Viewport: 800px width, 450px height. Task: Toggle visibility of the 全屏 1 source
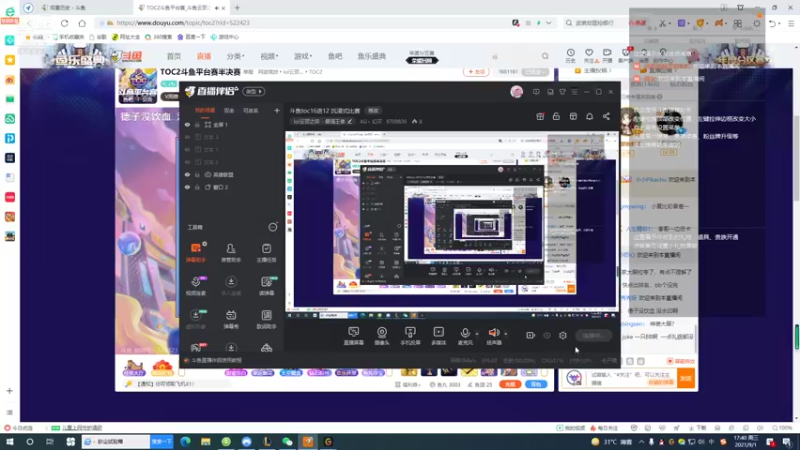(187, 124)
